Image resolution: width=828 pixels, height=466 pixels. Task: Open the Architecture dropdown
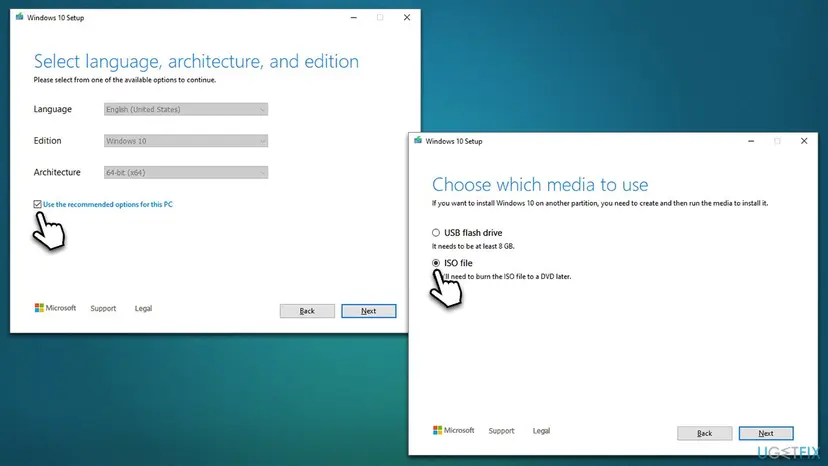[x=186, y=172]
